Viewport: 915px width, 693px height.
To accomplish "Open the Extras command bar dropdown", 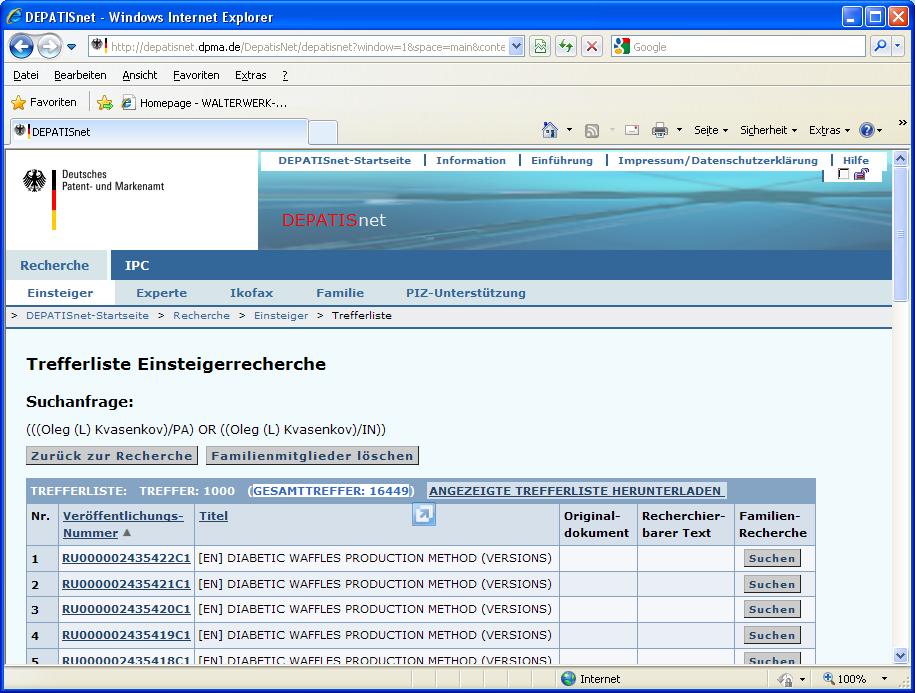I will tap(829, 130).
